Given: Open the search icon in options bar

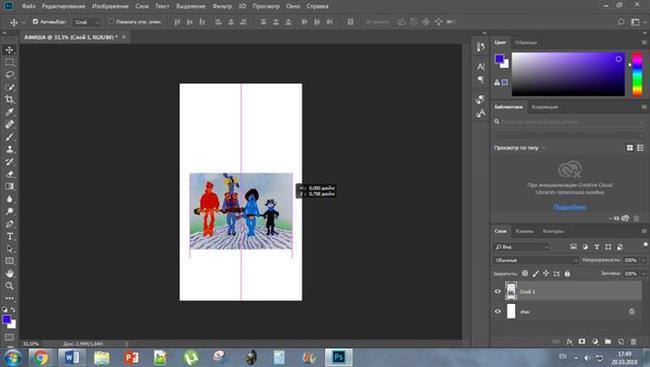Looking at the screenshot, I should (x=621, y=22).
